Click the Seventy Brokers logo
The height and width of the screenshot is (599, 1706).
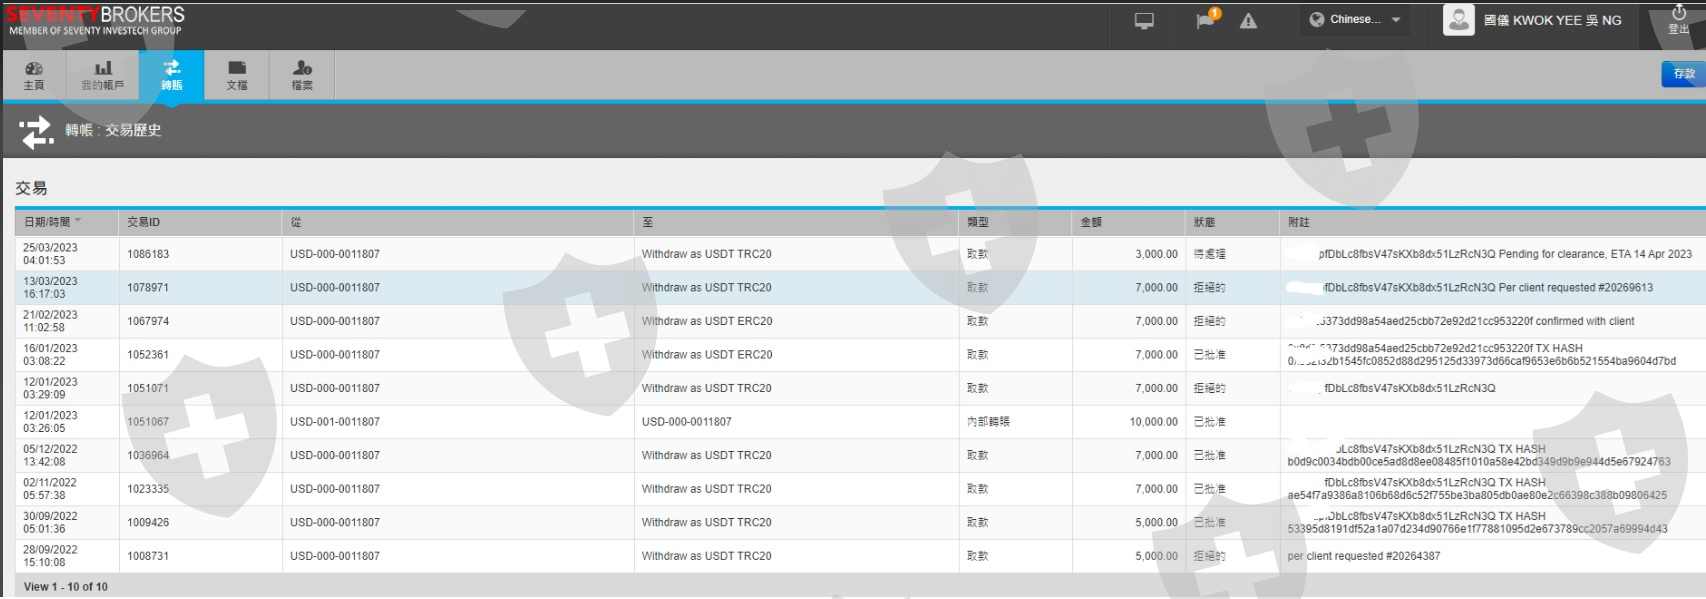point(96,20)
